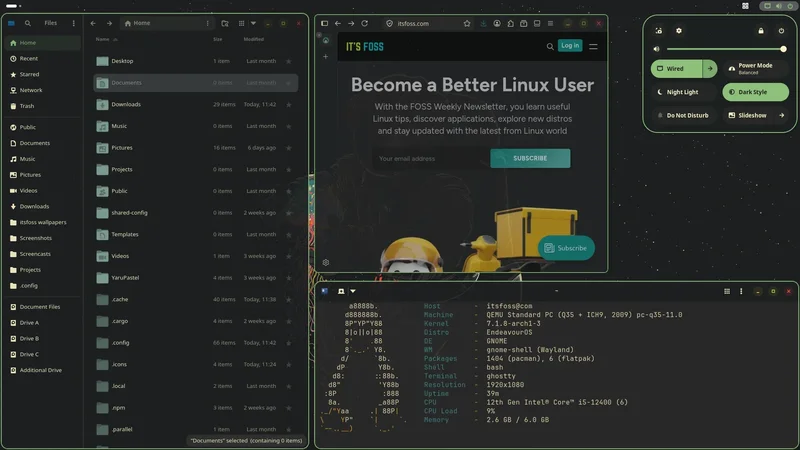Open view options dropdown arrow in Files
This screenshot has width=800, height=450.
click(x=253, y=23)
